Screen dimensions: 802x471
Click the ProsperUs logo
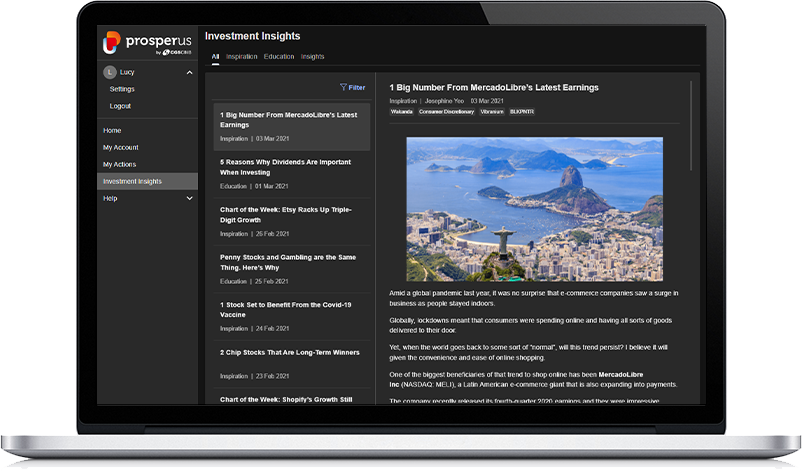click(147, 43)
